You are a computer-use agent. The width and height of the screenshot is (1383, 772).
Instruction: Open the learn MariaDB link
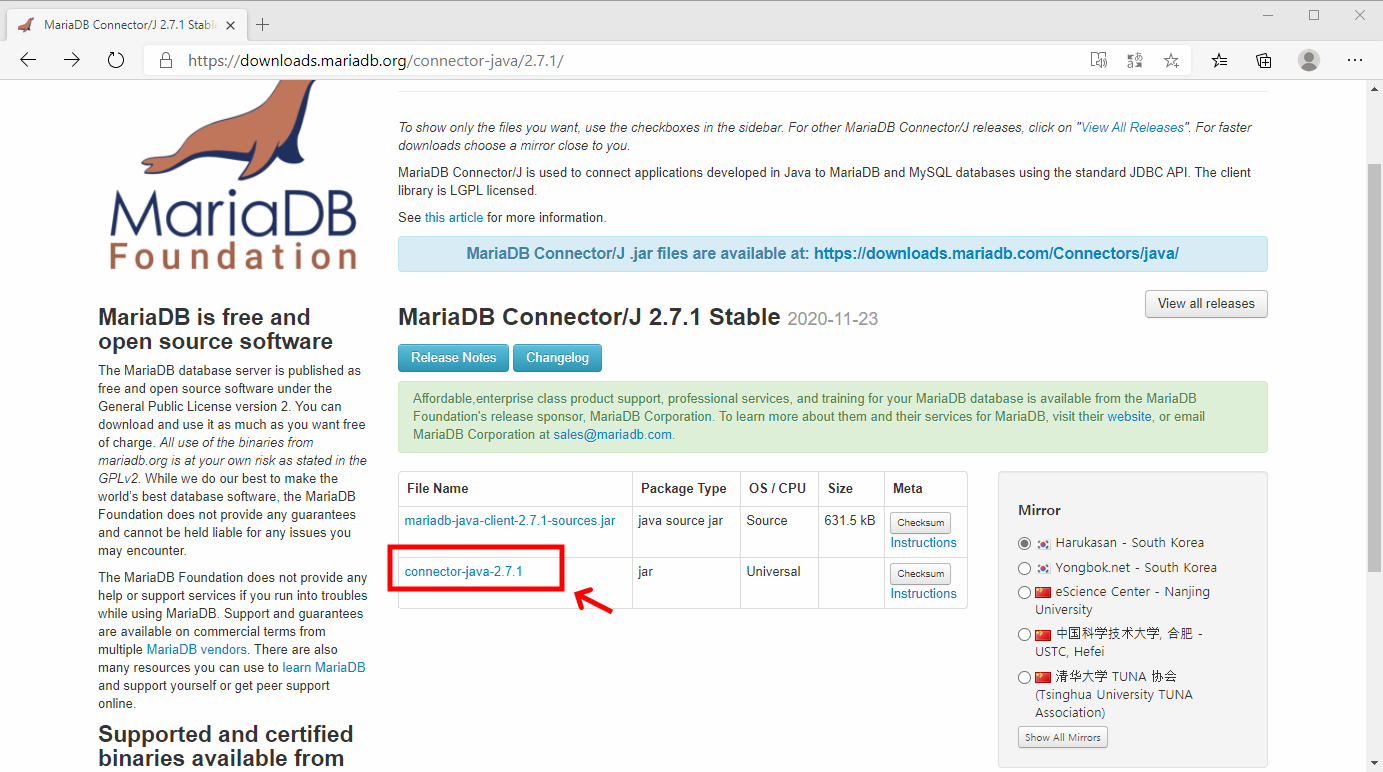point(324,667)
